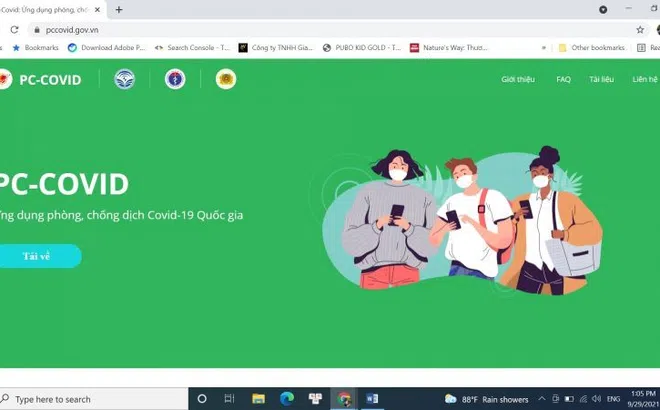The height and width of the screenshot is (410, 660).
Task: Expand hidden bookmarks with the chevron
Action: click(x=543, y=48)
